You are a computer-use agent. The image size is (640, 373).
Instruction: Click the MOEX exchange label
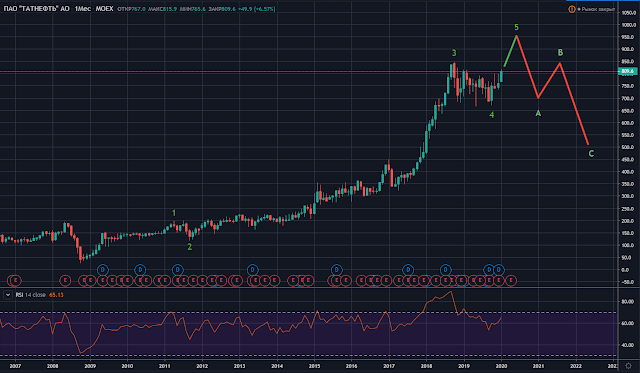(104, 9)
